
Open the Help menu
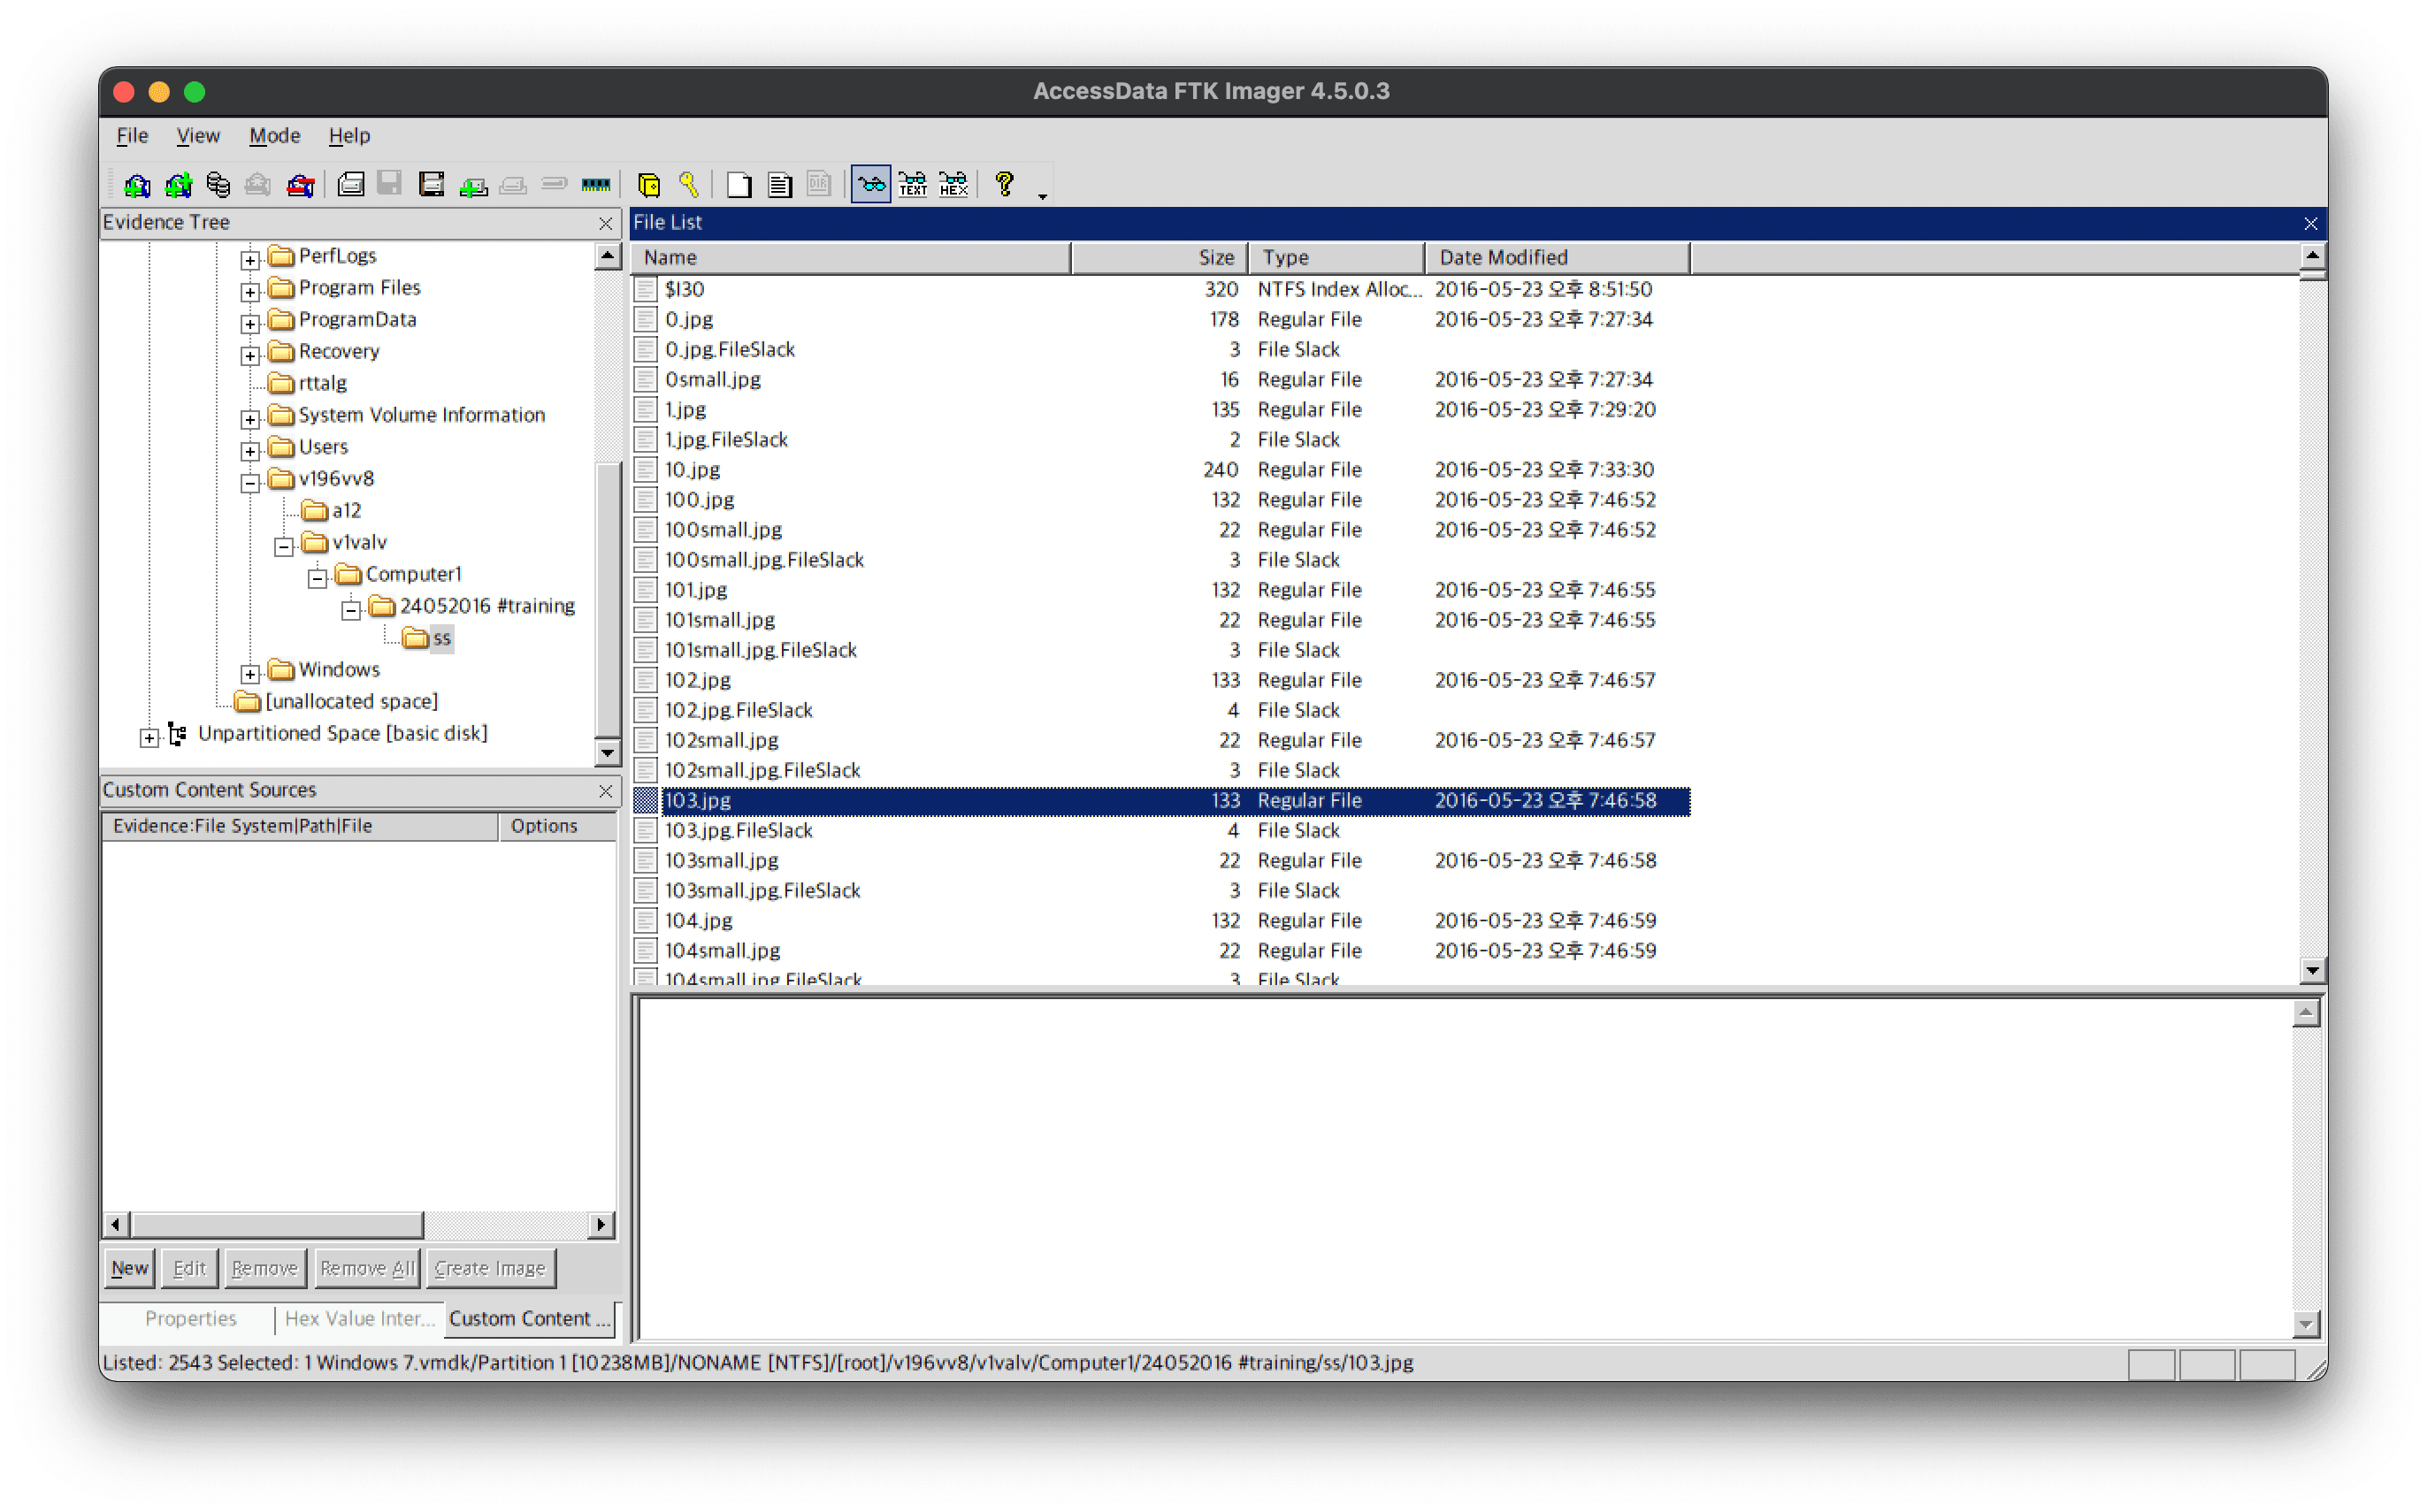[x=349, y=136]
